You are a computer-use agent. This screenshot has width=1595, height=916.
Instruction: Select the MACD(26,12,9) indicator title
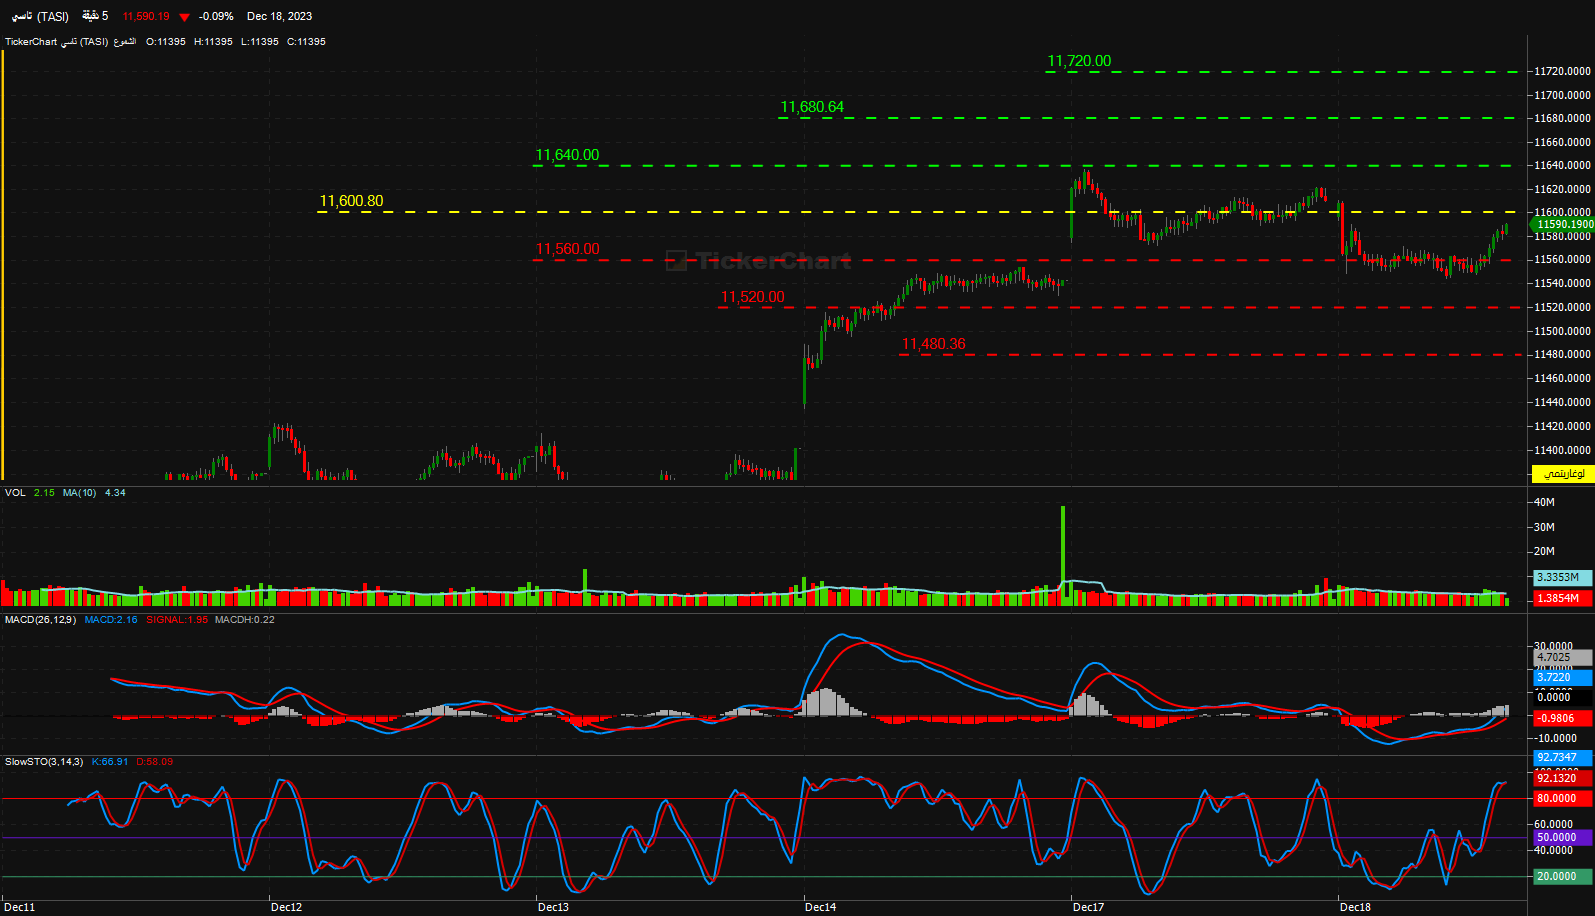tap(40, 620)
